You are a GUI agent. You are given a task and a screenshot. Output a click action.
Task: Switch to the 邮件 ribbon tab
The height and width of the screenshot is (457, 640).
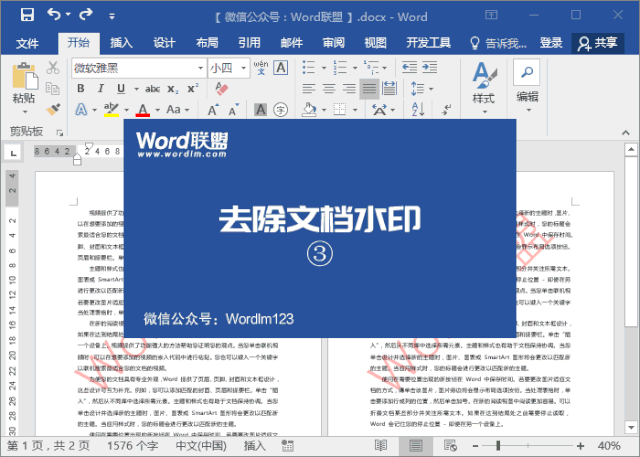(x=291, y=42)
